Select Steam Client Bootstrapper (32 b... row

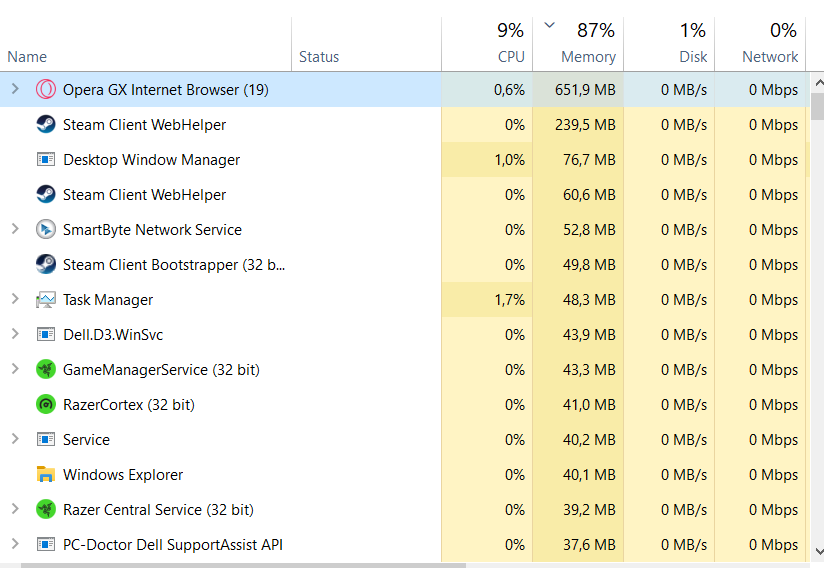point(405,264)
